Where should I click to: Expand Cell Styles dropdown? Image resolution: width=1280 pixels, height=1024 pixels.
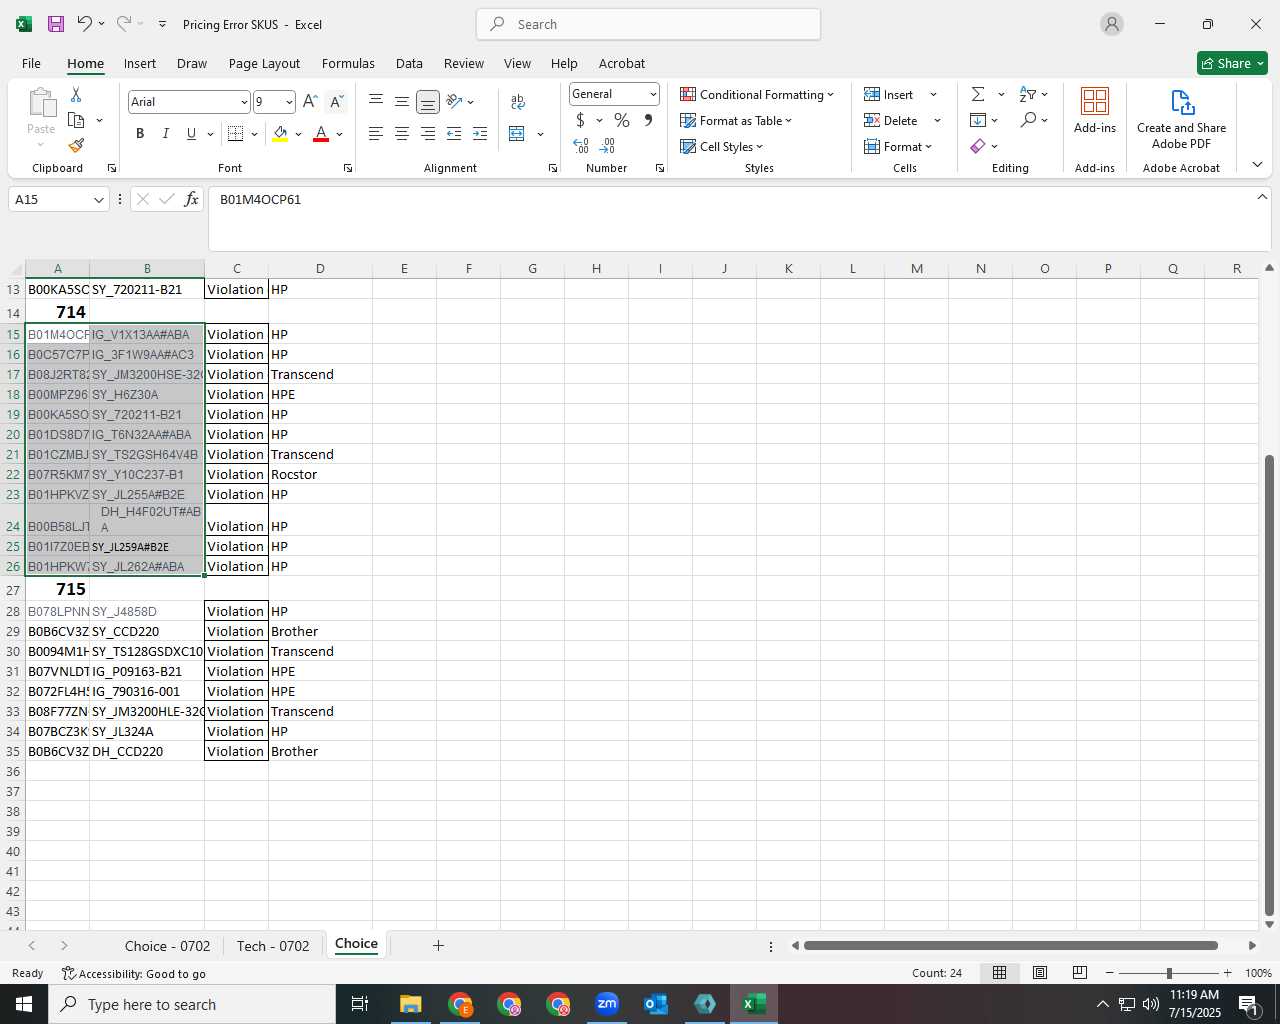click(x=721, y=146)
